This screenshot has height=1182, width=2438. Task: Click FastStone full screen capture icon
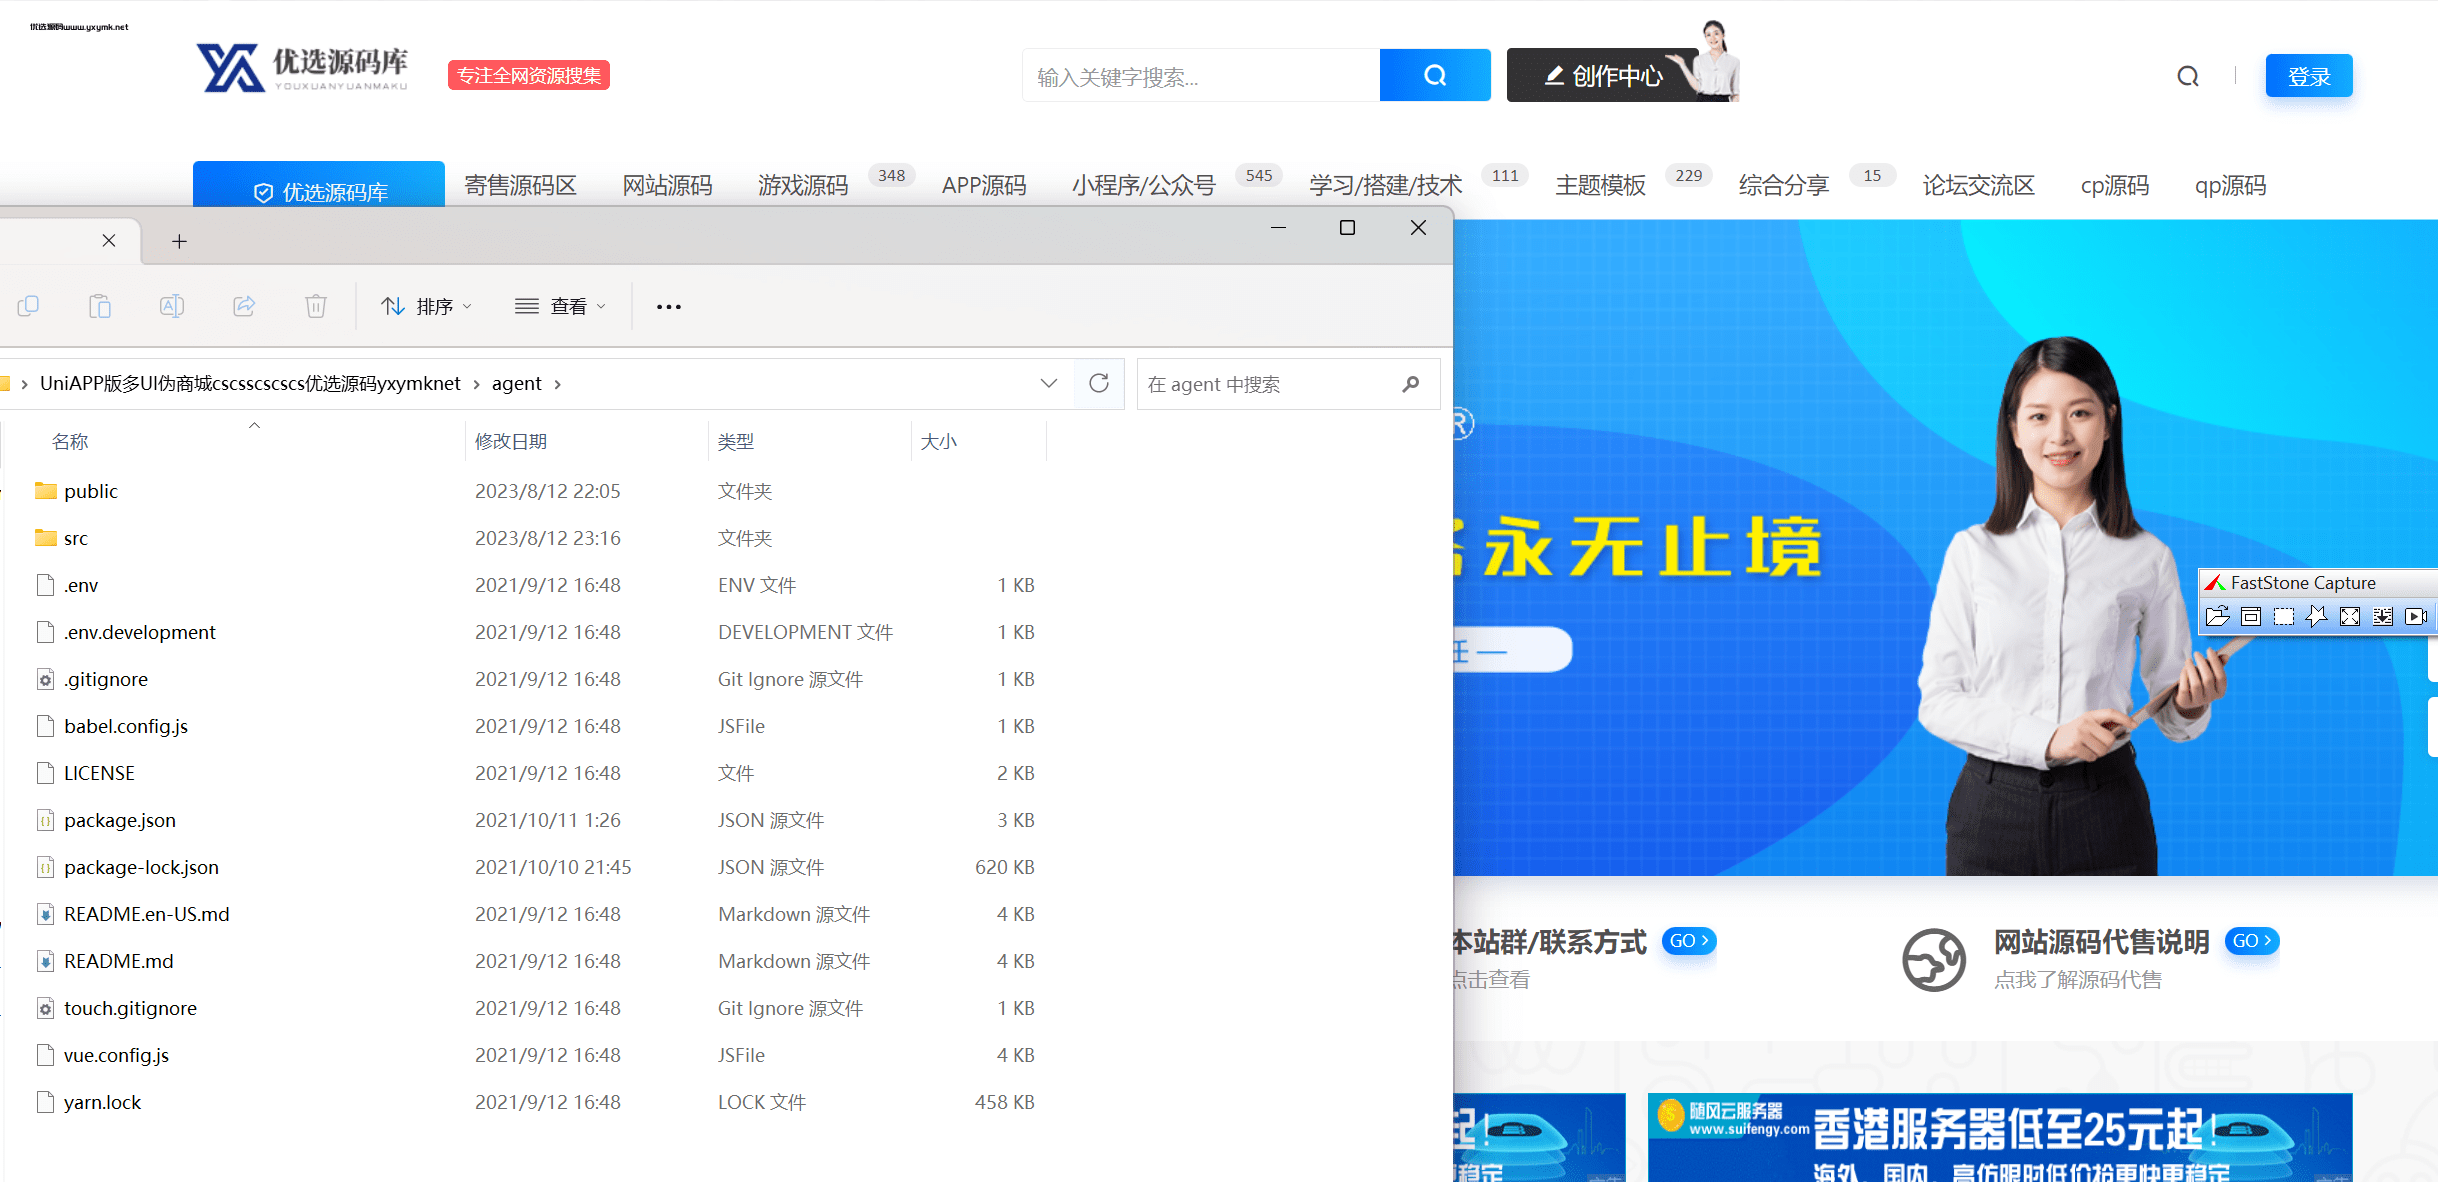tap(2350, 616)
